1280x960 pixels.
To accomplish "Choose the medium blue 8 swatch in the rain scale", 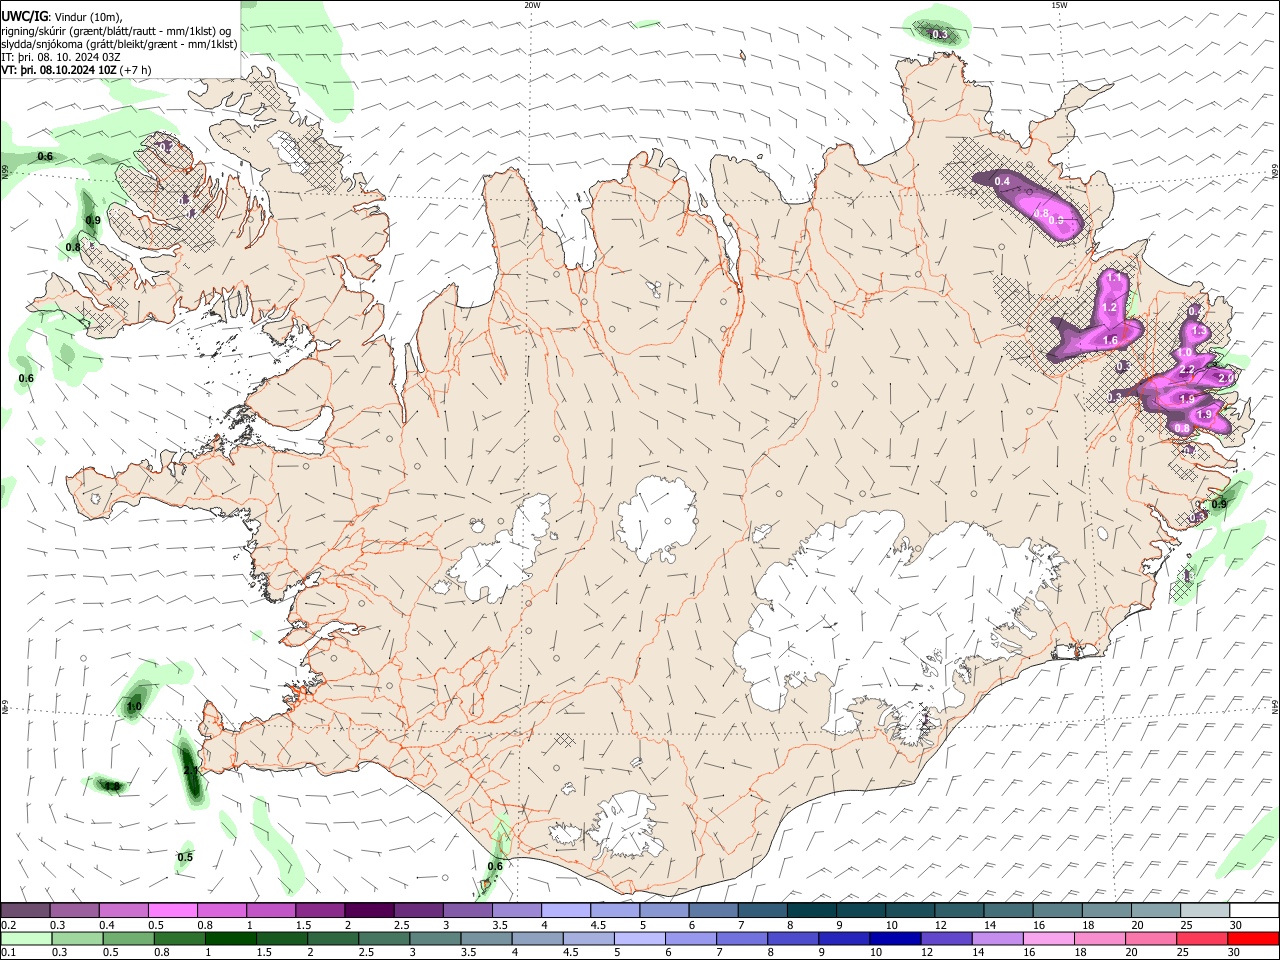I will [793, 938].
